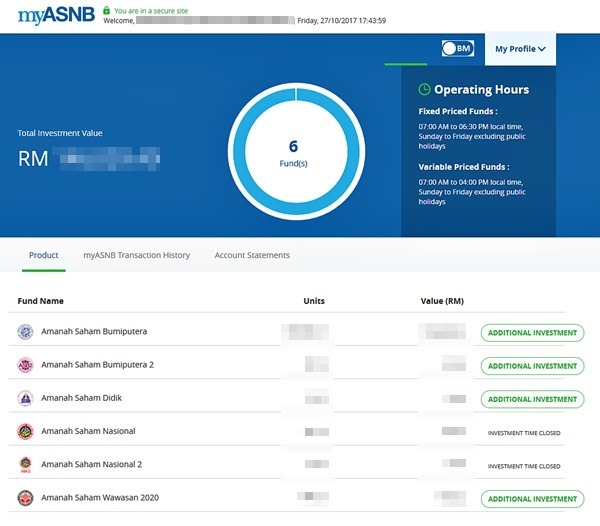
Task: Click the Amanah Saham Wawasan 2020 fund logo
Action: [x=25, y=498]
